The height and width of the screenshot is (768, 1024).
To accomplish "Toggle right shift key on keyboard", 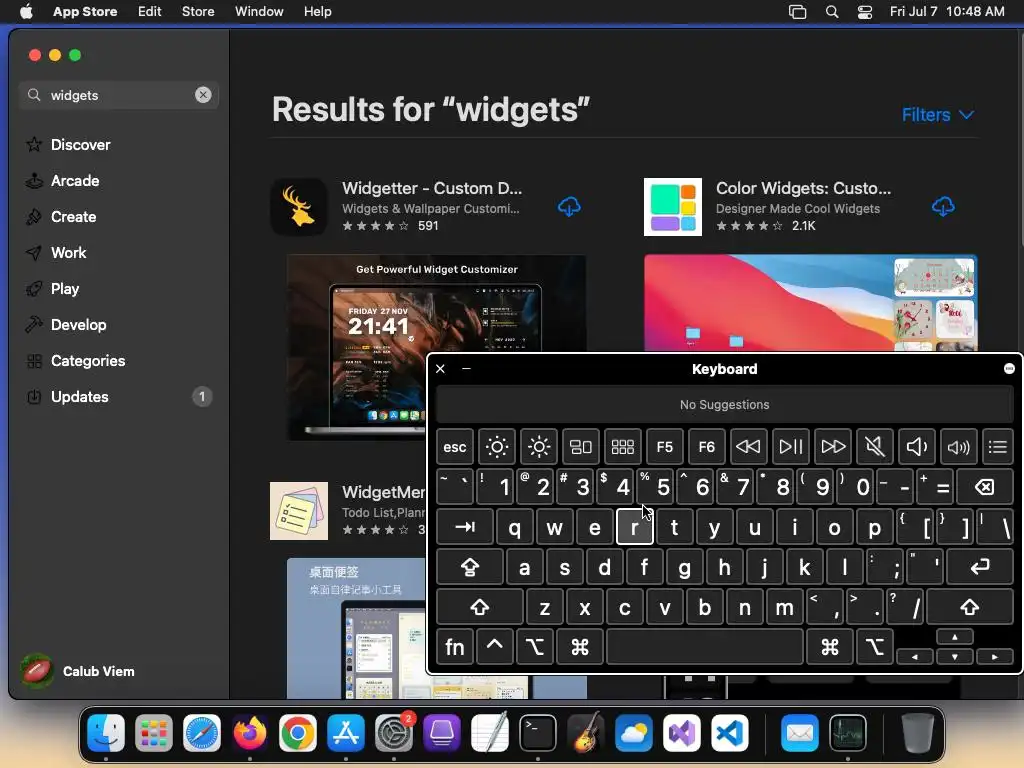I will tap(969, 607).
